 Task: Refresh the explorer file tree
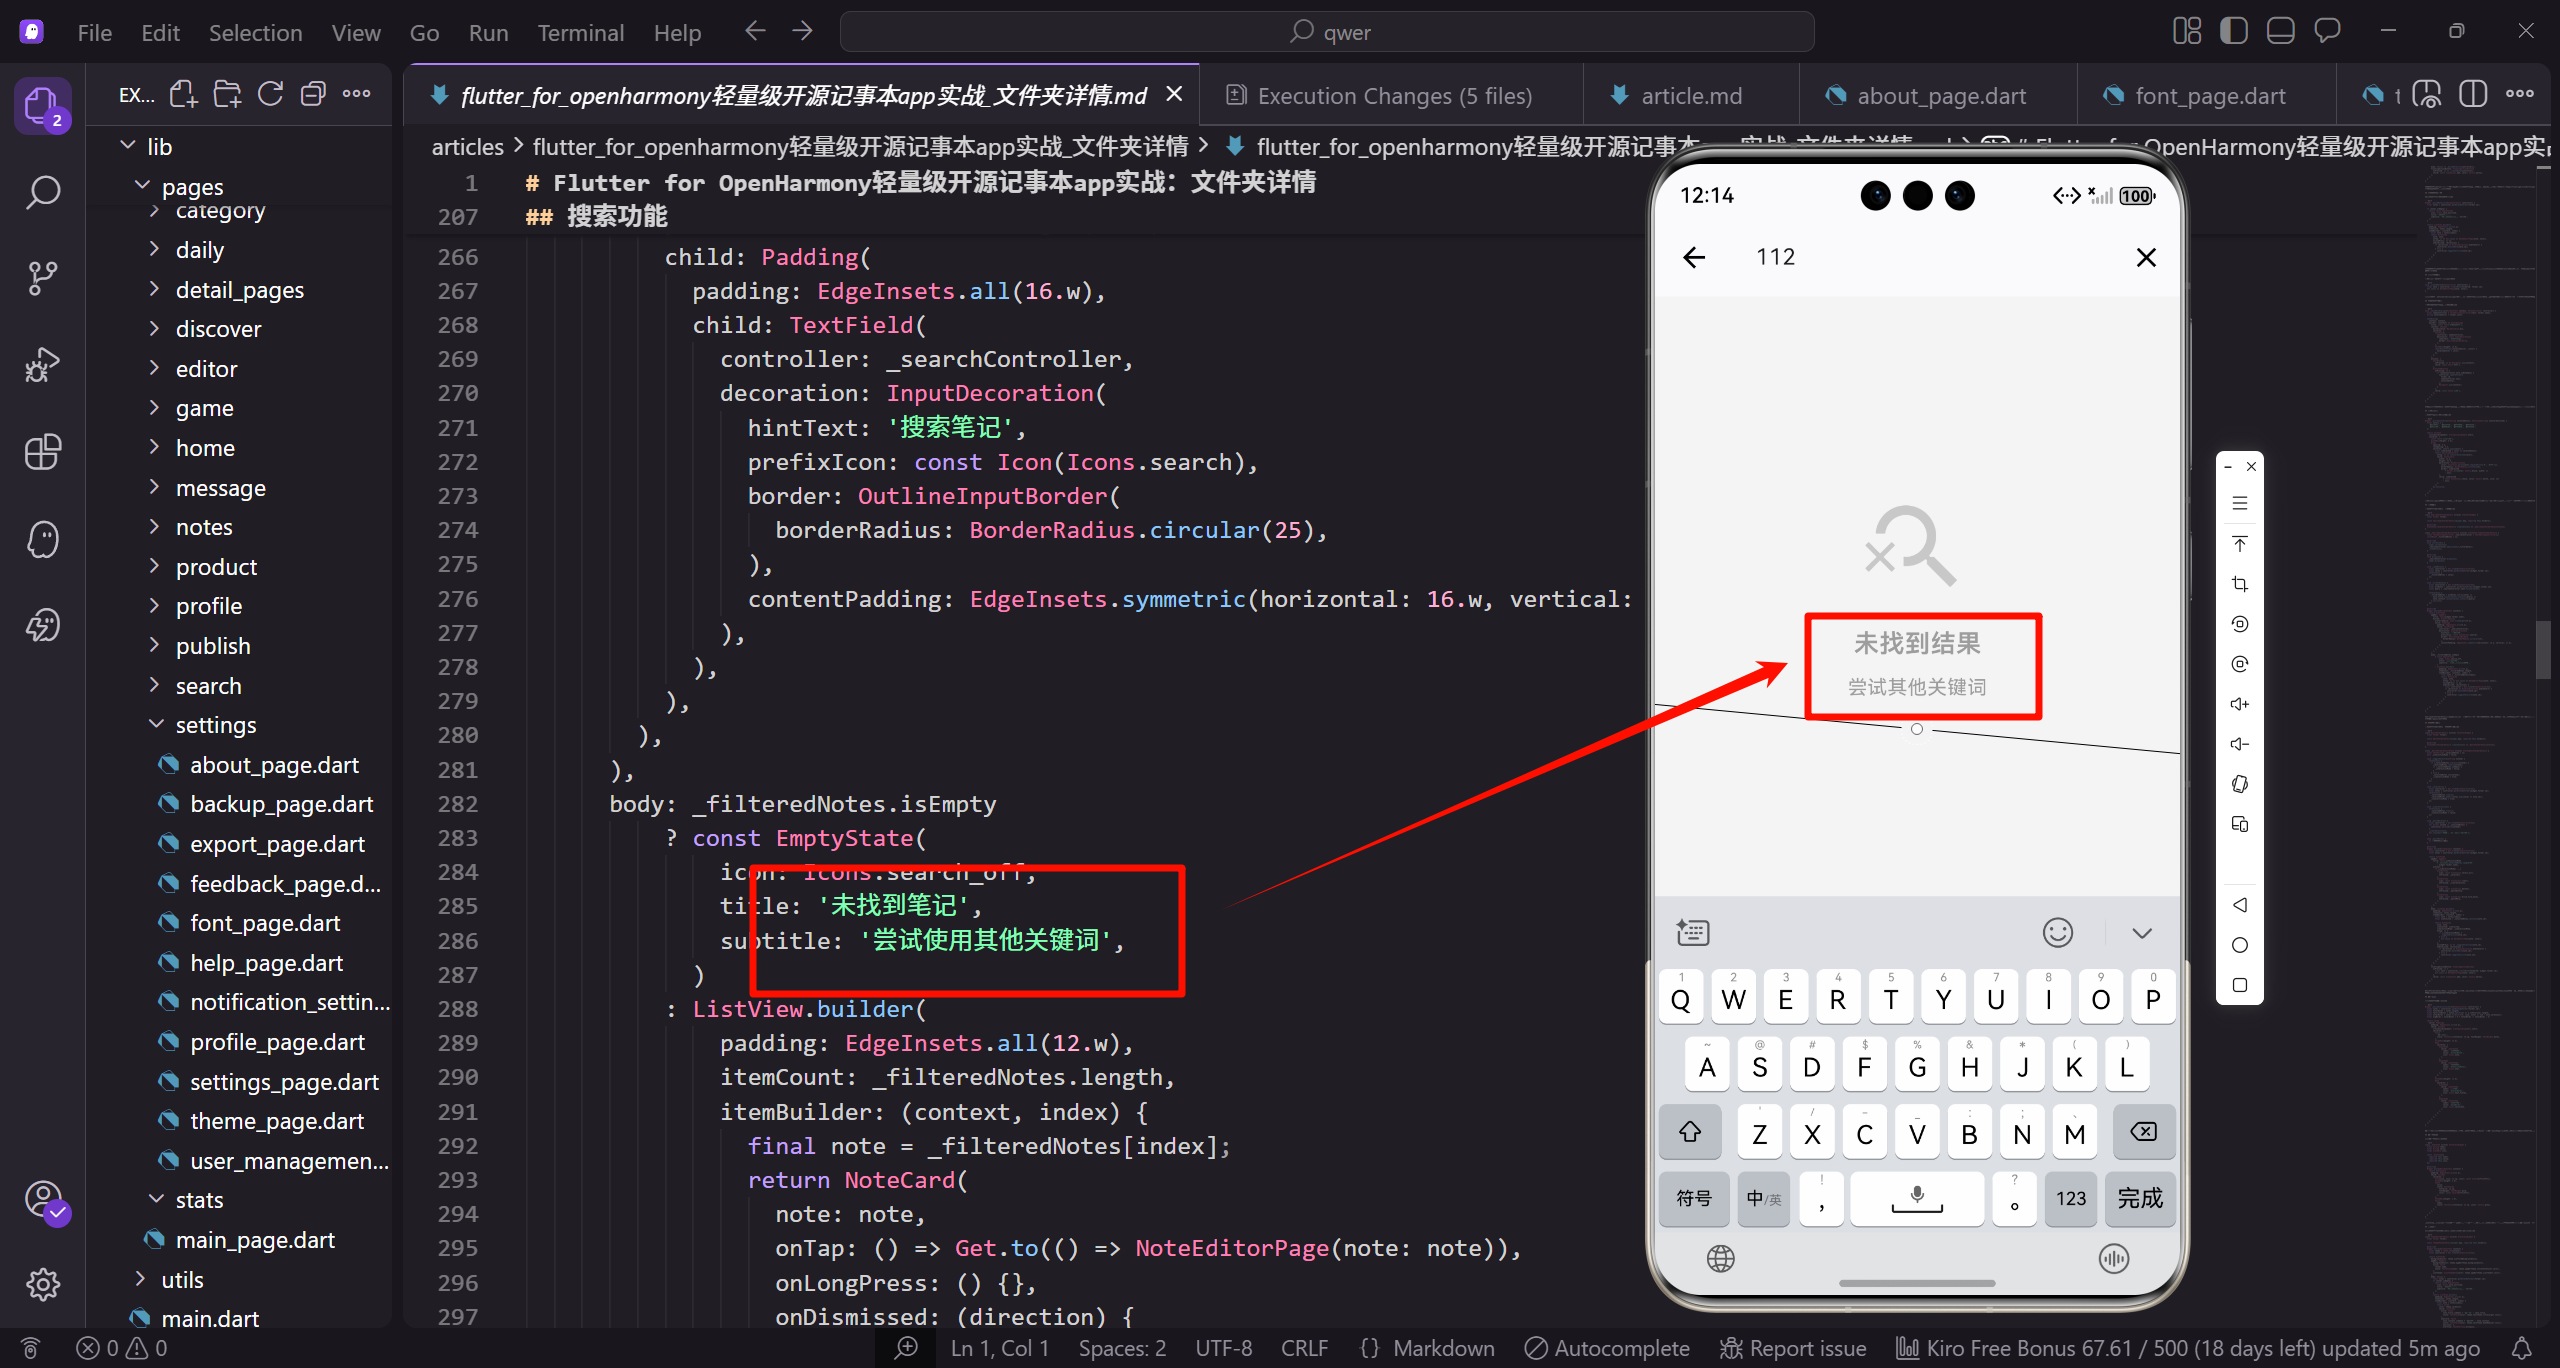click(x=270, y=95)
